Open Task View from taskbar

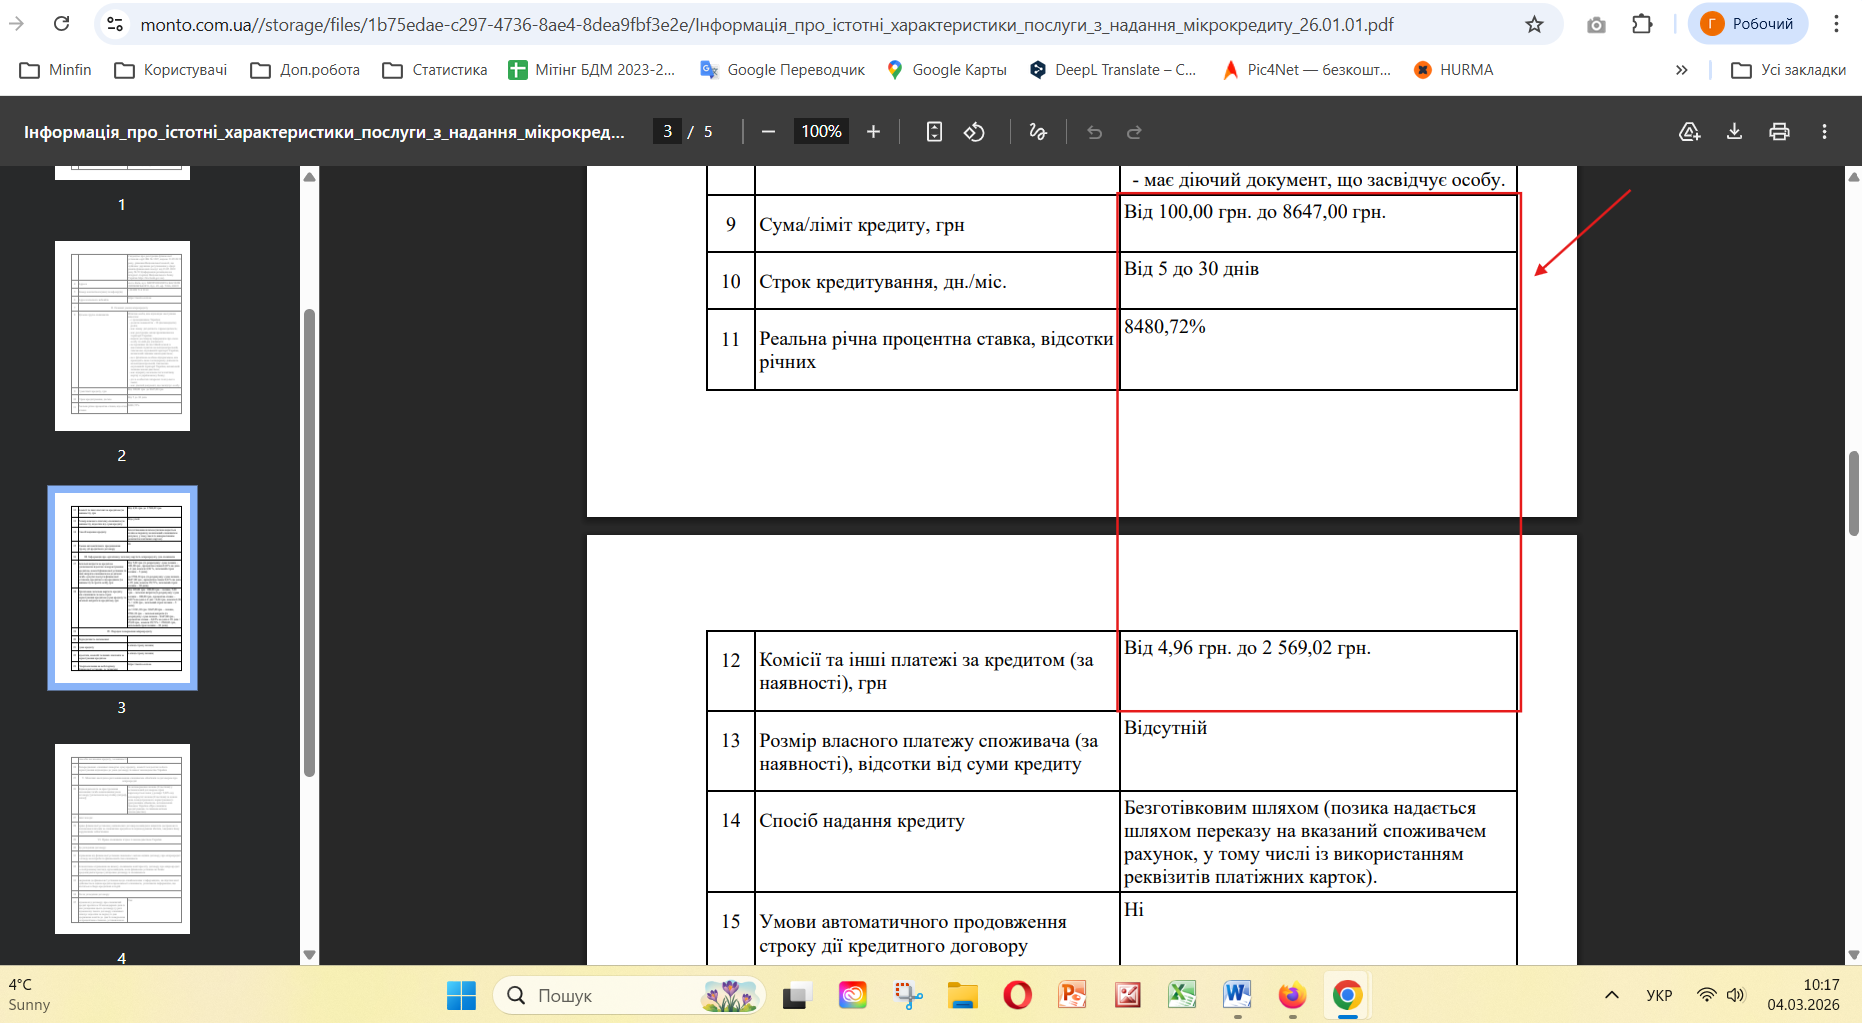point(796,995)
